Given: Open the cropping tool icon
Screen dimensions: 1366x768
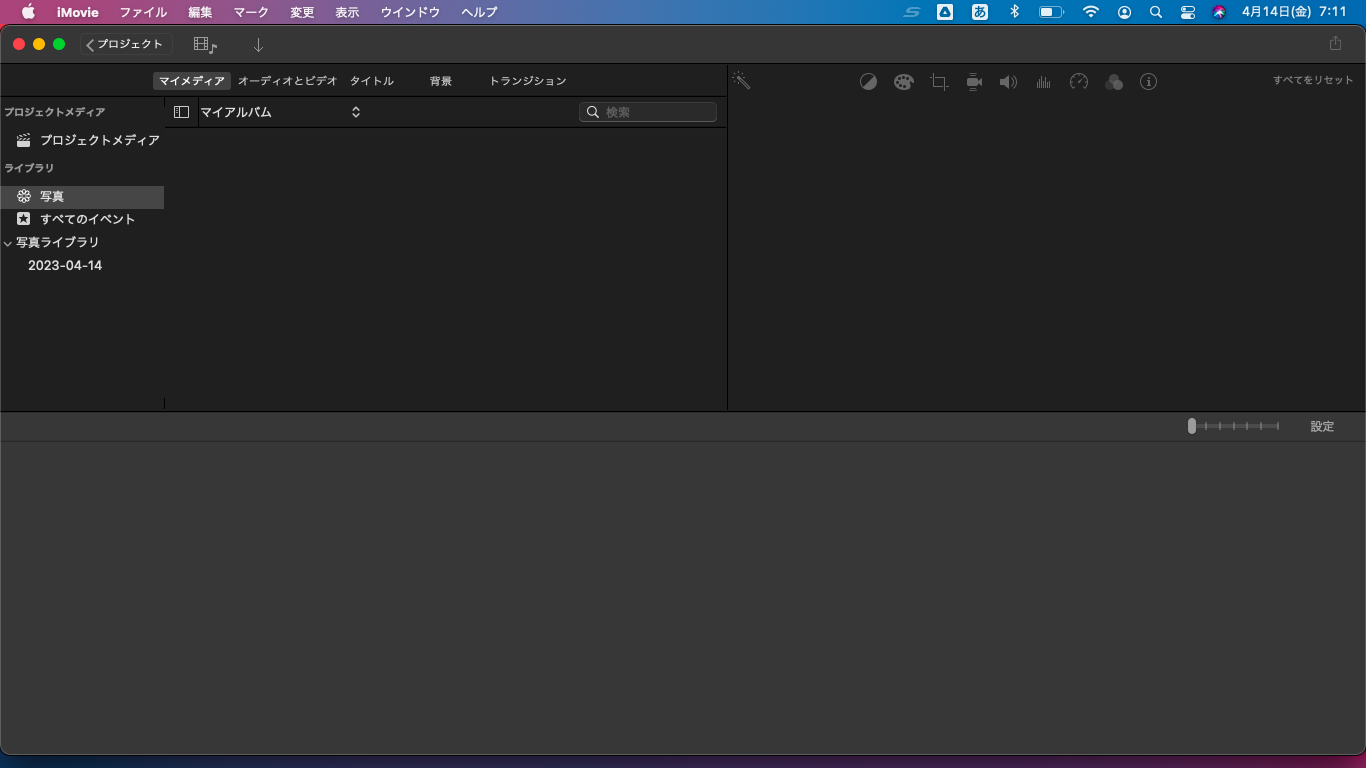Looking at the screenshot, I should (x=939, y=82).
